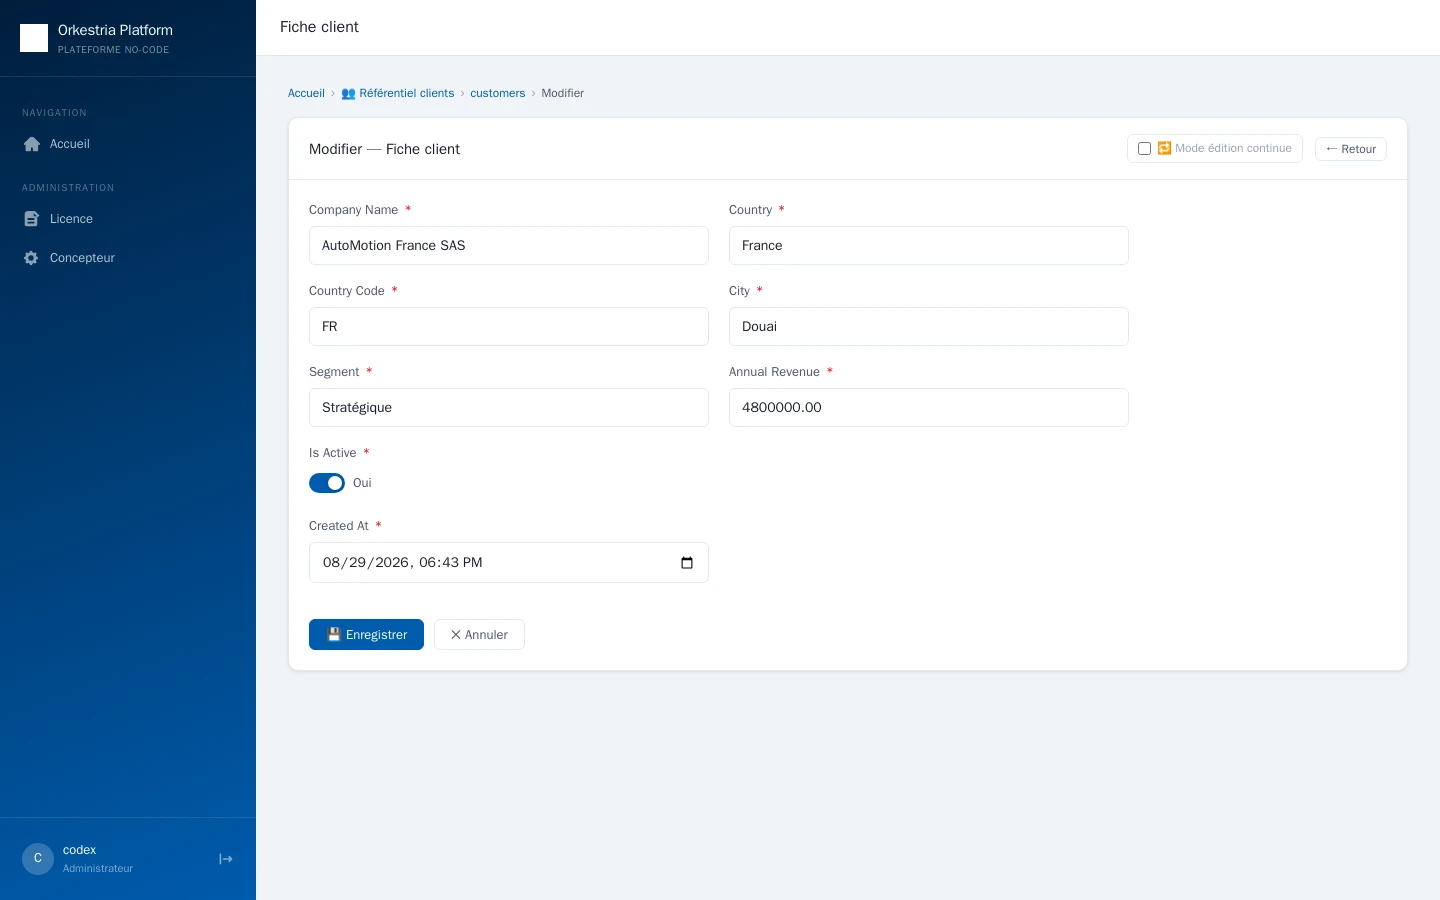The height and width of the screenshot is (900, 1440).
Task: Toggle the Is Active switch off
Action: tap(327, 483)
